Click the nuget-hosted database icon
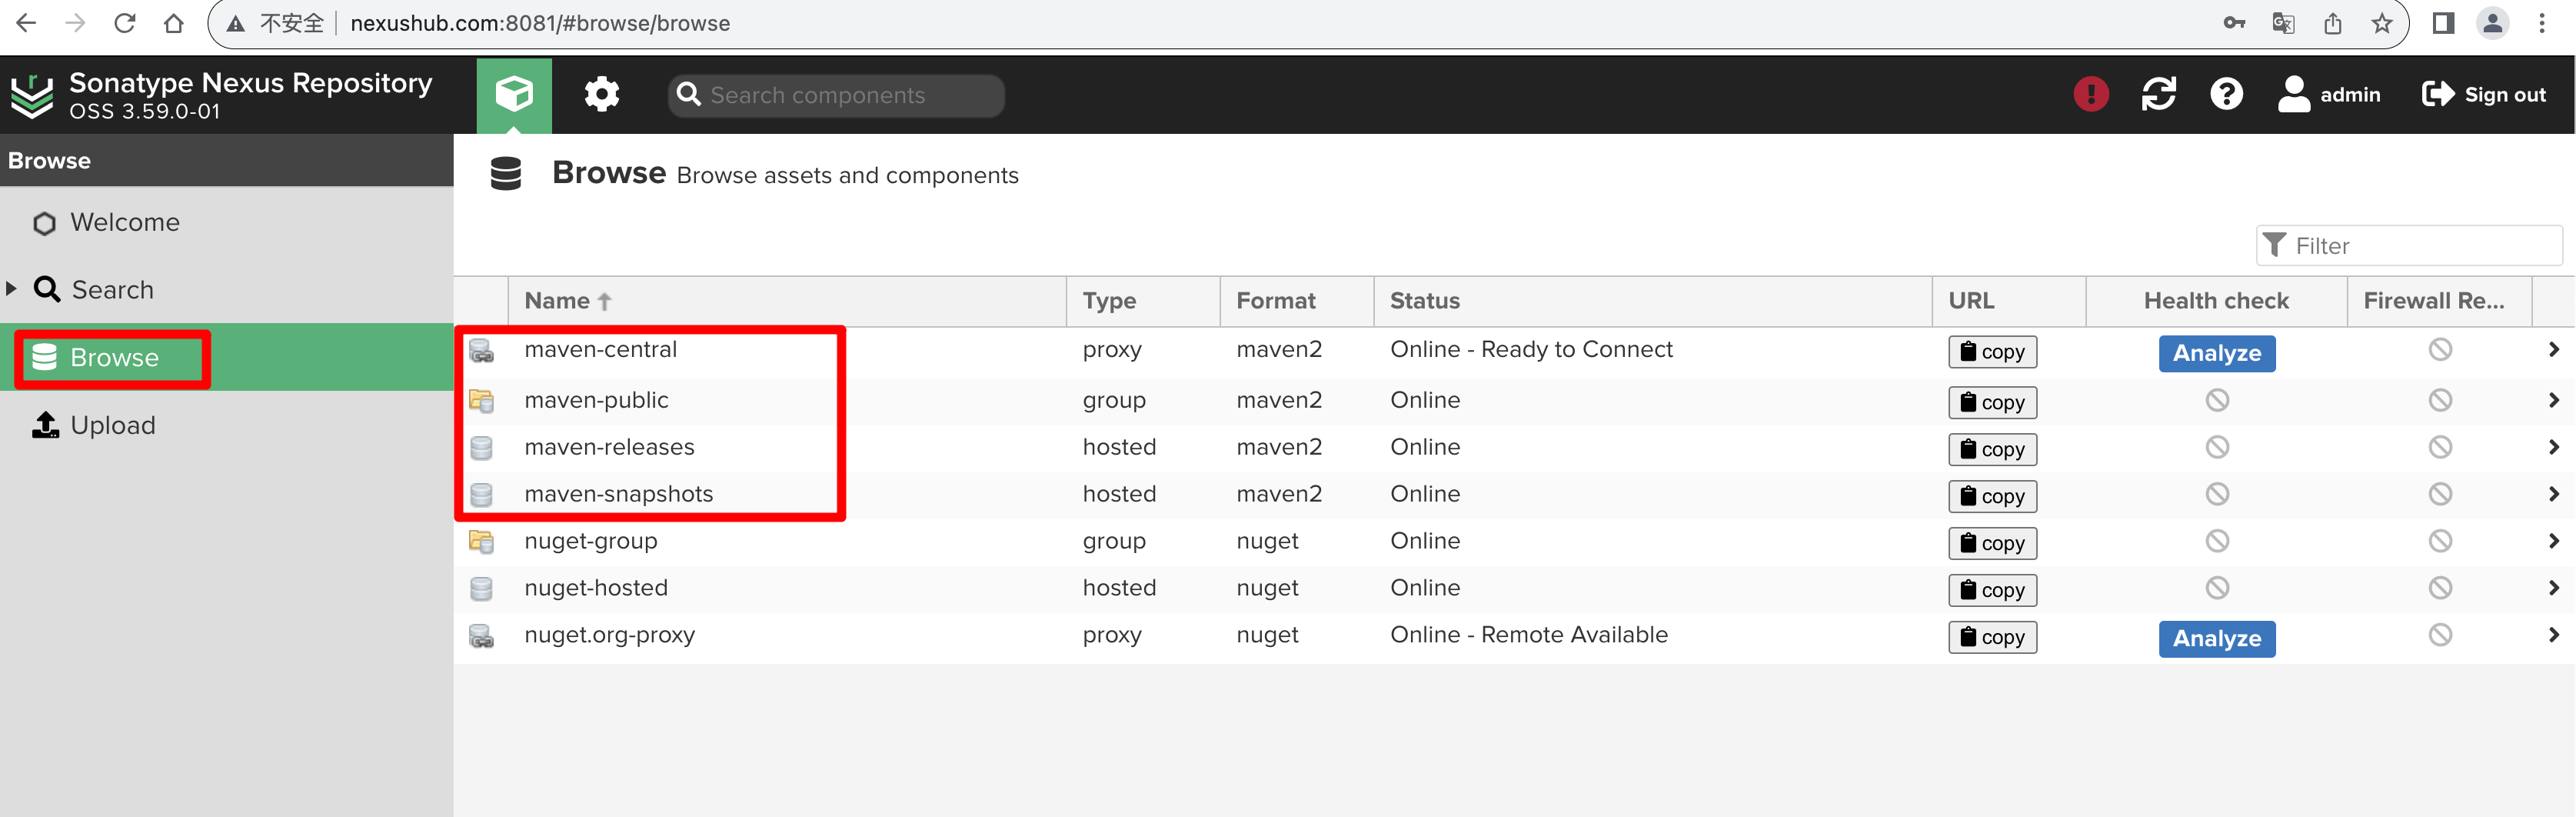 482,589
